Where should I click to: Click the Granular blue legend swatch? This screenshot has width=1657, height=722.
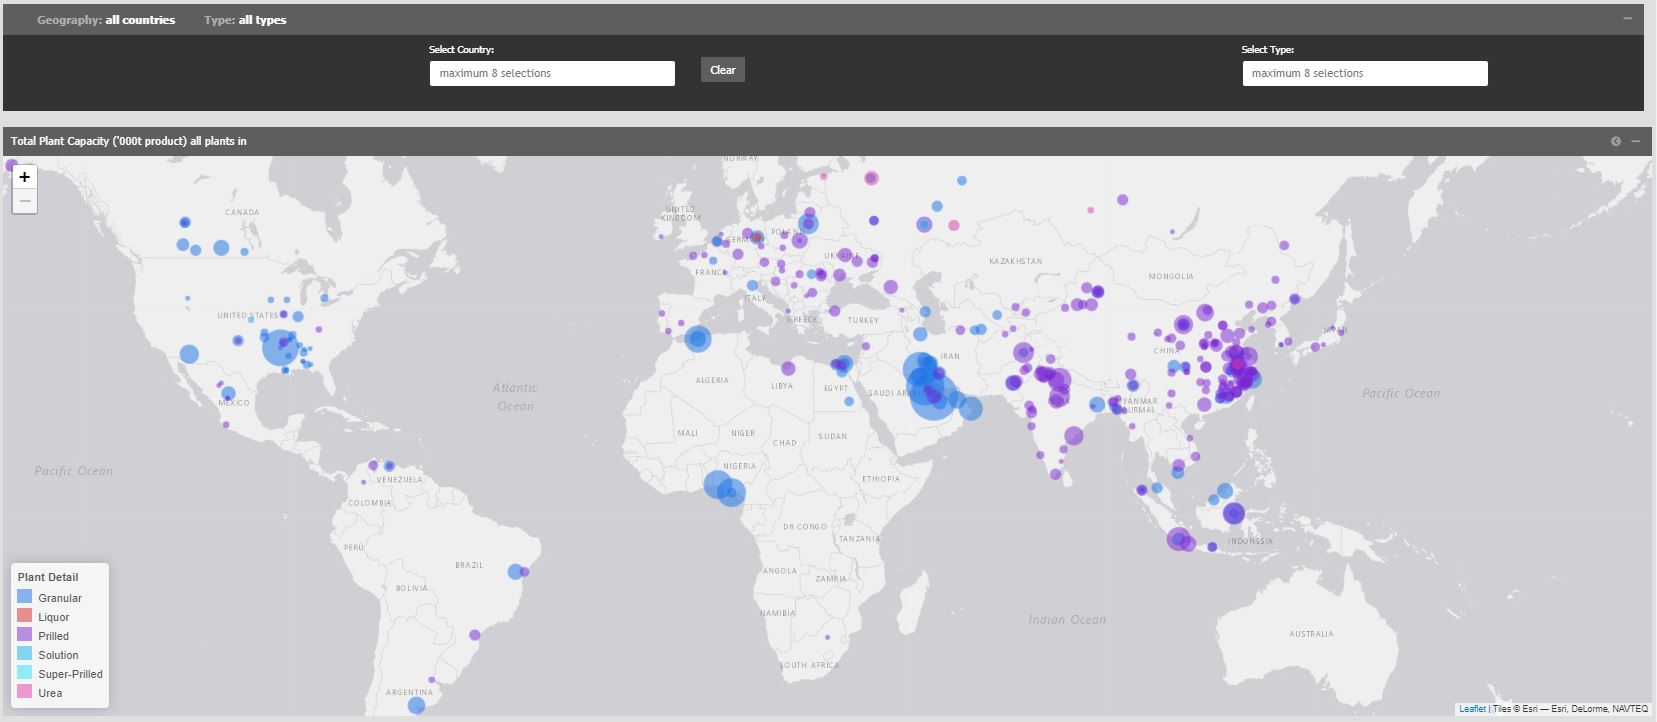tap(25, 597)
